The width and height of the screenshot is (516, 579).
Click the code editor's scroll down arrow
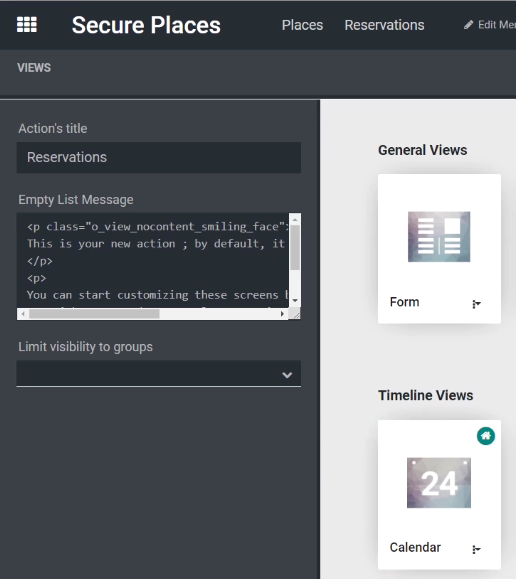pyautogui.click(x=295, y=301)
